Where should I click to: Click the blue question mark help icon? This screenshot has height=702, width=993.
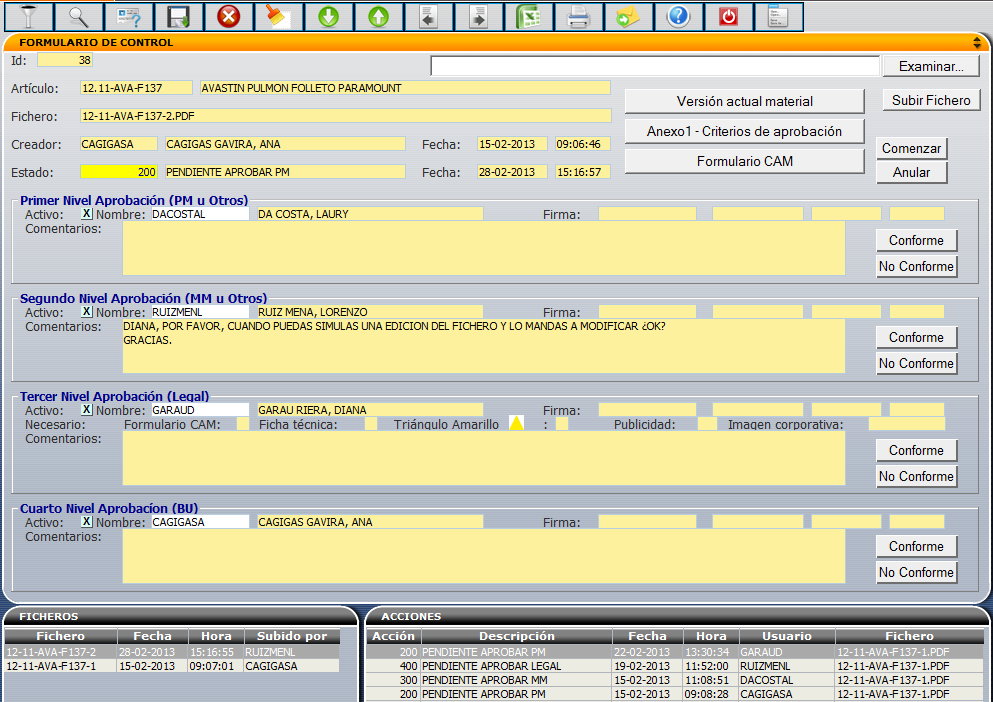pos(679,16)
